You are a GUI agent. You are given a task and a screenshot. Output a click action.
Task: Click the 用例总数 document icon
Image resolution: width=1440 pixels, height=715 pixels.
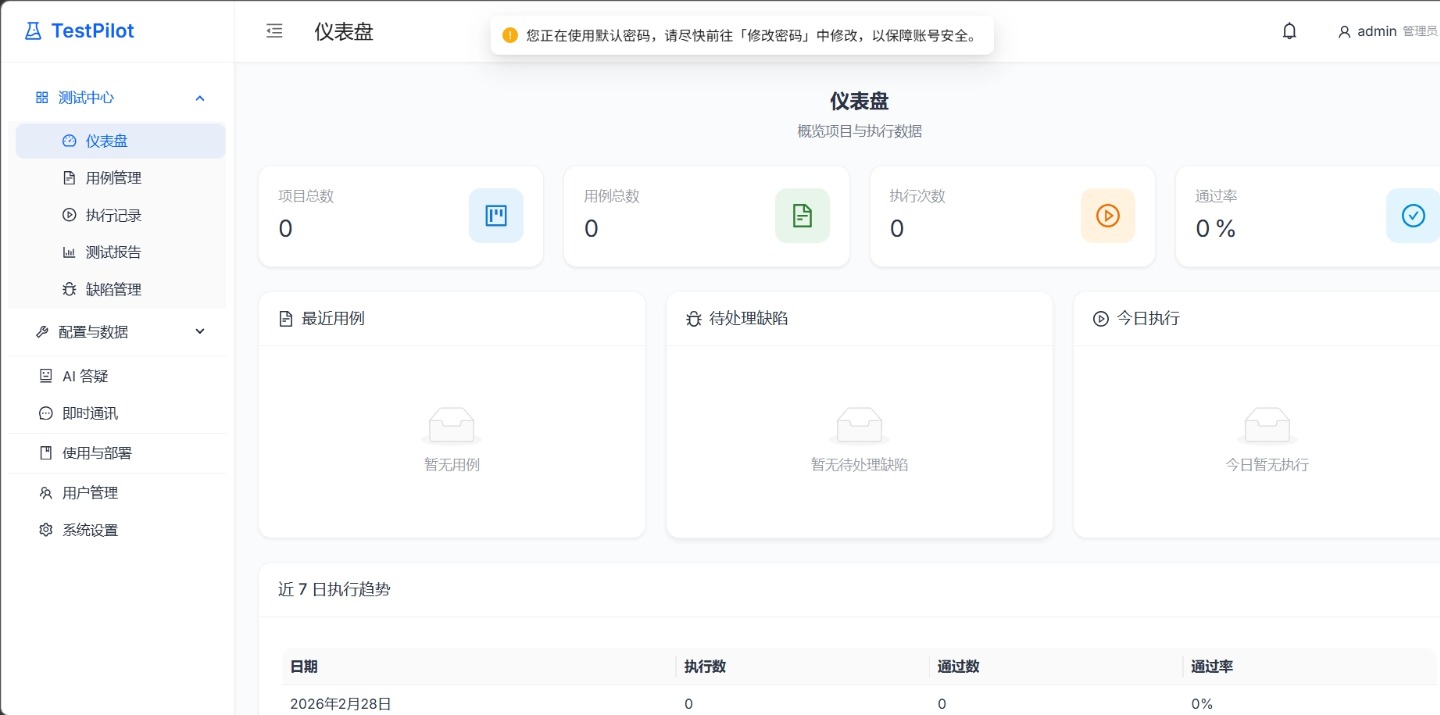pyautogui.click(x=802, y=215)
